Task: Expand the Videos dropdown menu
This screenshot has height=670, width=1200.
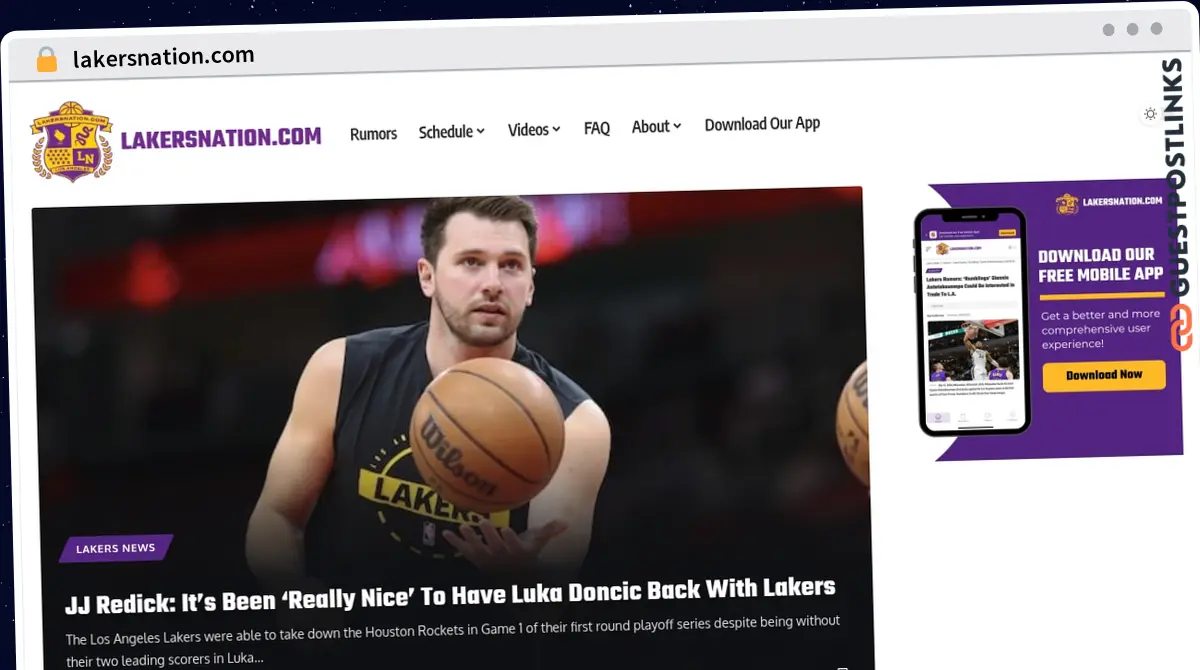Action: 533,129
